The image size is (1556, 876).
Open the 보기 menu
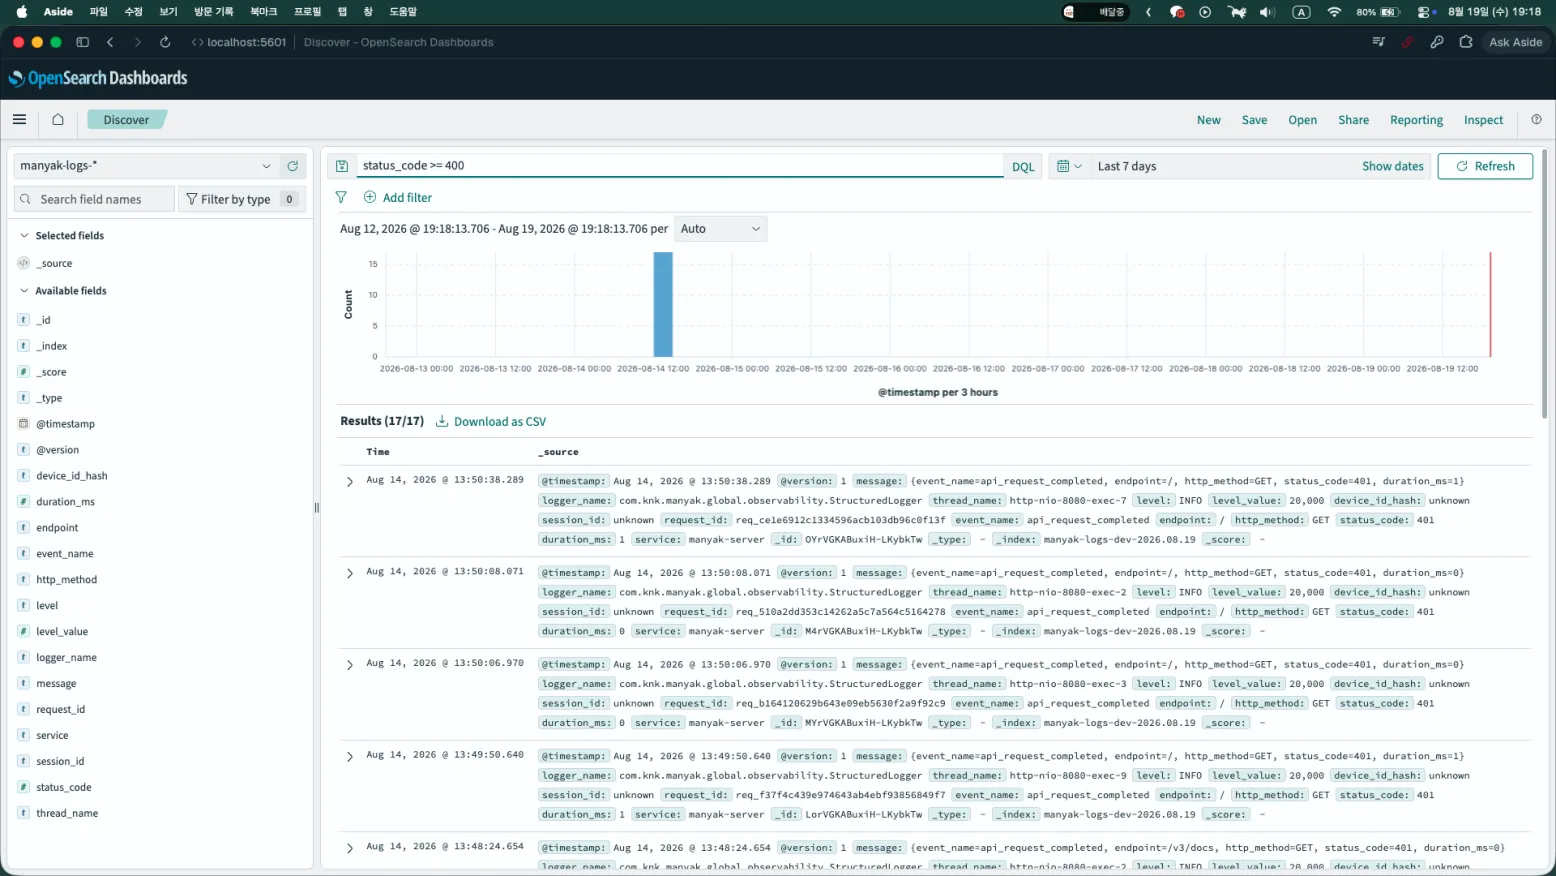(168, 12)
